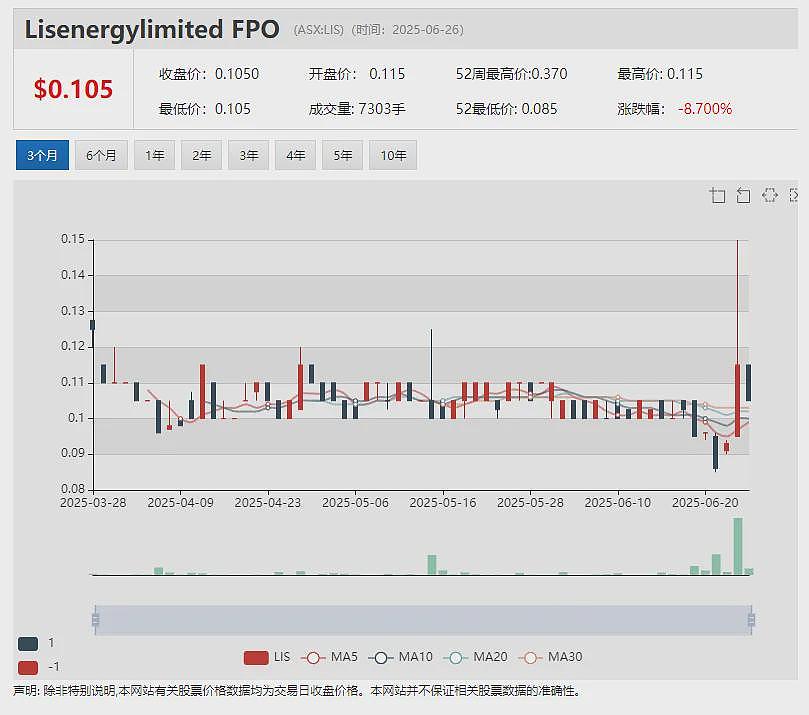Hide the MA10 moving average line
The image size is (809, 715).
400,657
